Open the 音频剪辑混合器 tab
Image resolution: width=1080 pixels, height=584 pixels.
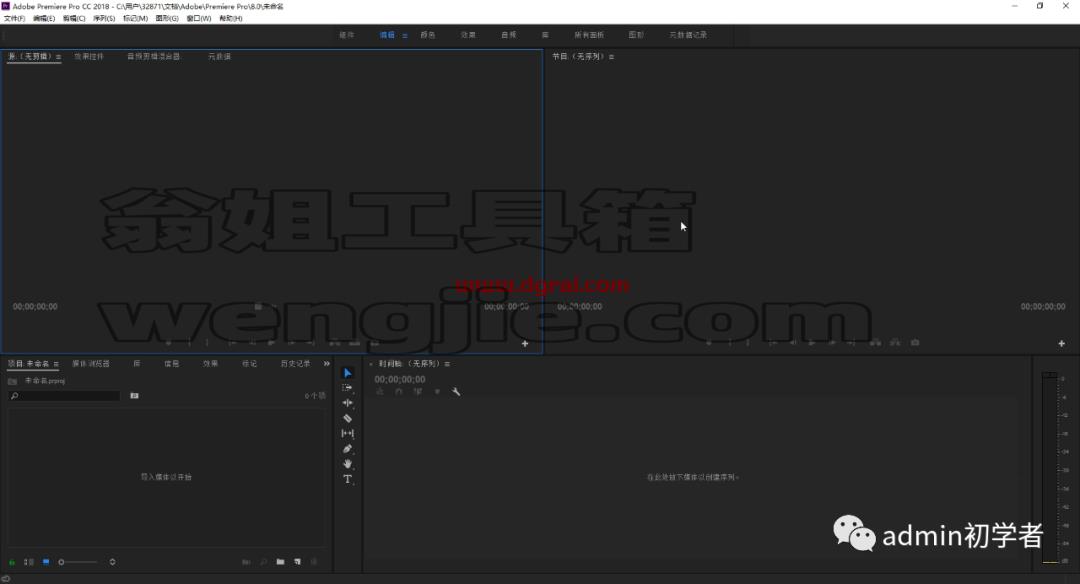coord(154,56)
